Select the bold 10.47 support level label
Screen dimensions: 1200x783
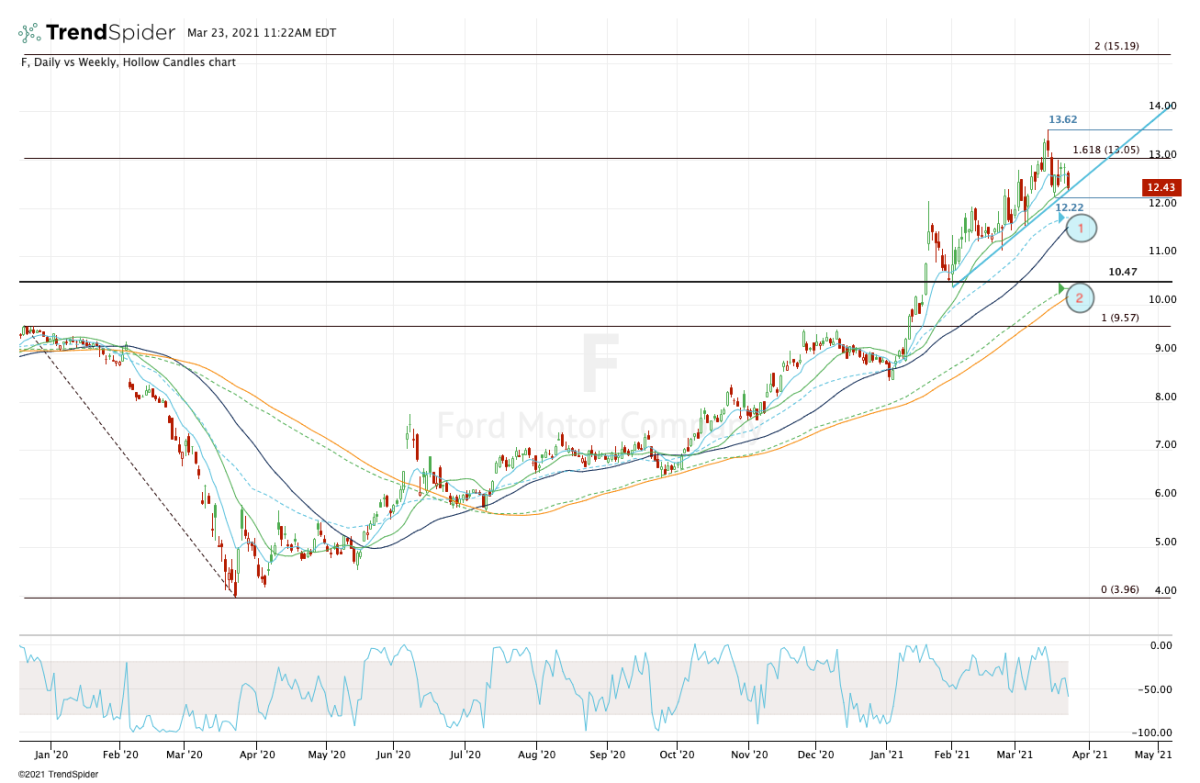click(1124, 272)
